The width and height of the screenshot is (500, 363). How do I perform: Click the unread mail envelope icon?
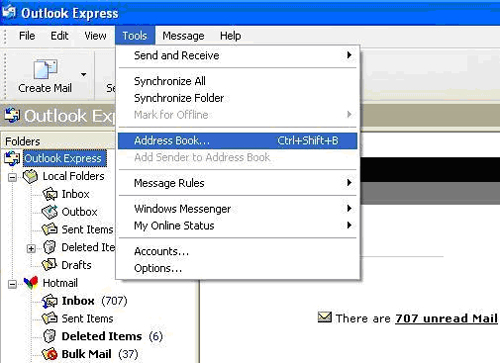pos(324,317)
